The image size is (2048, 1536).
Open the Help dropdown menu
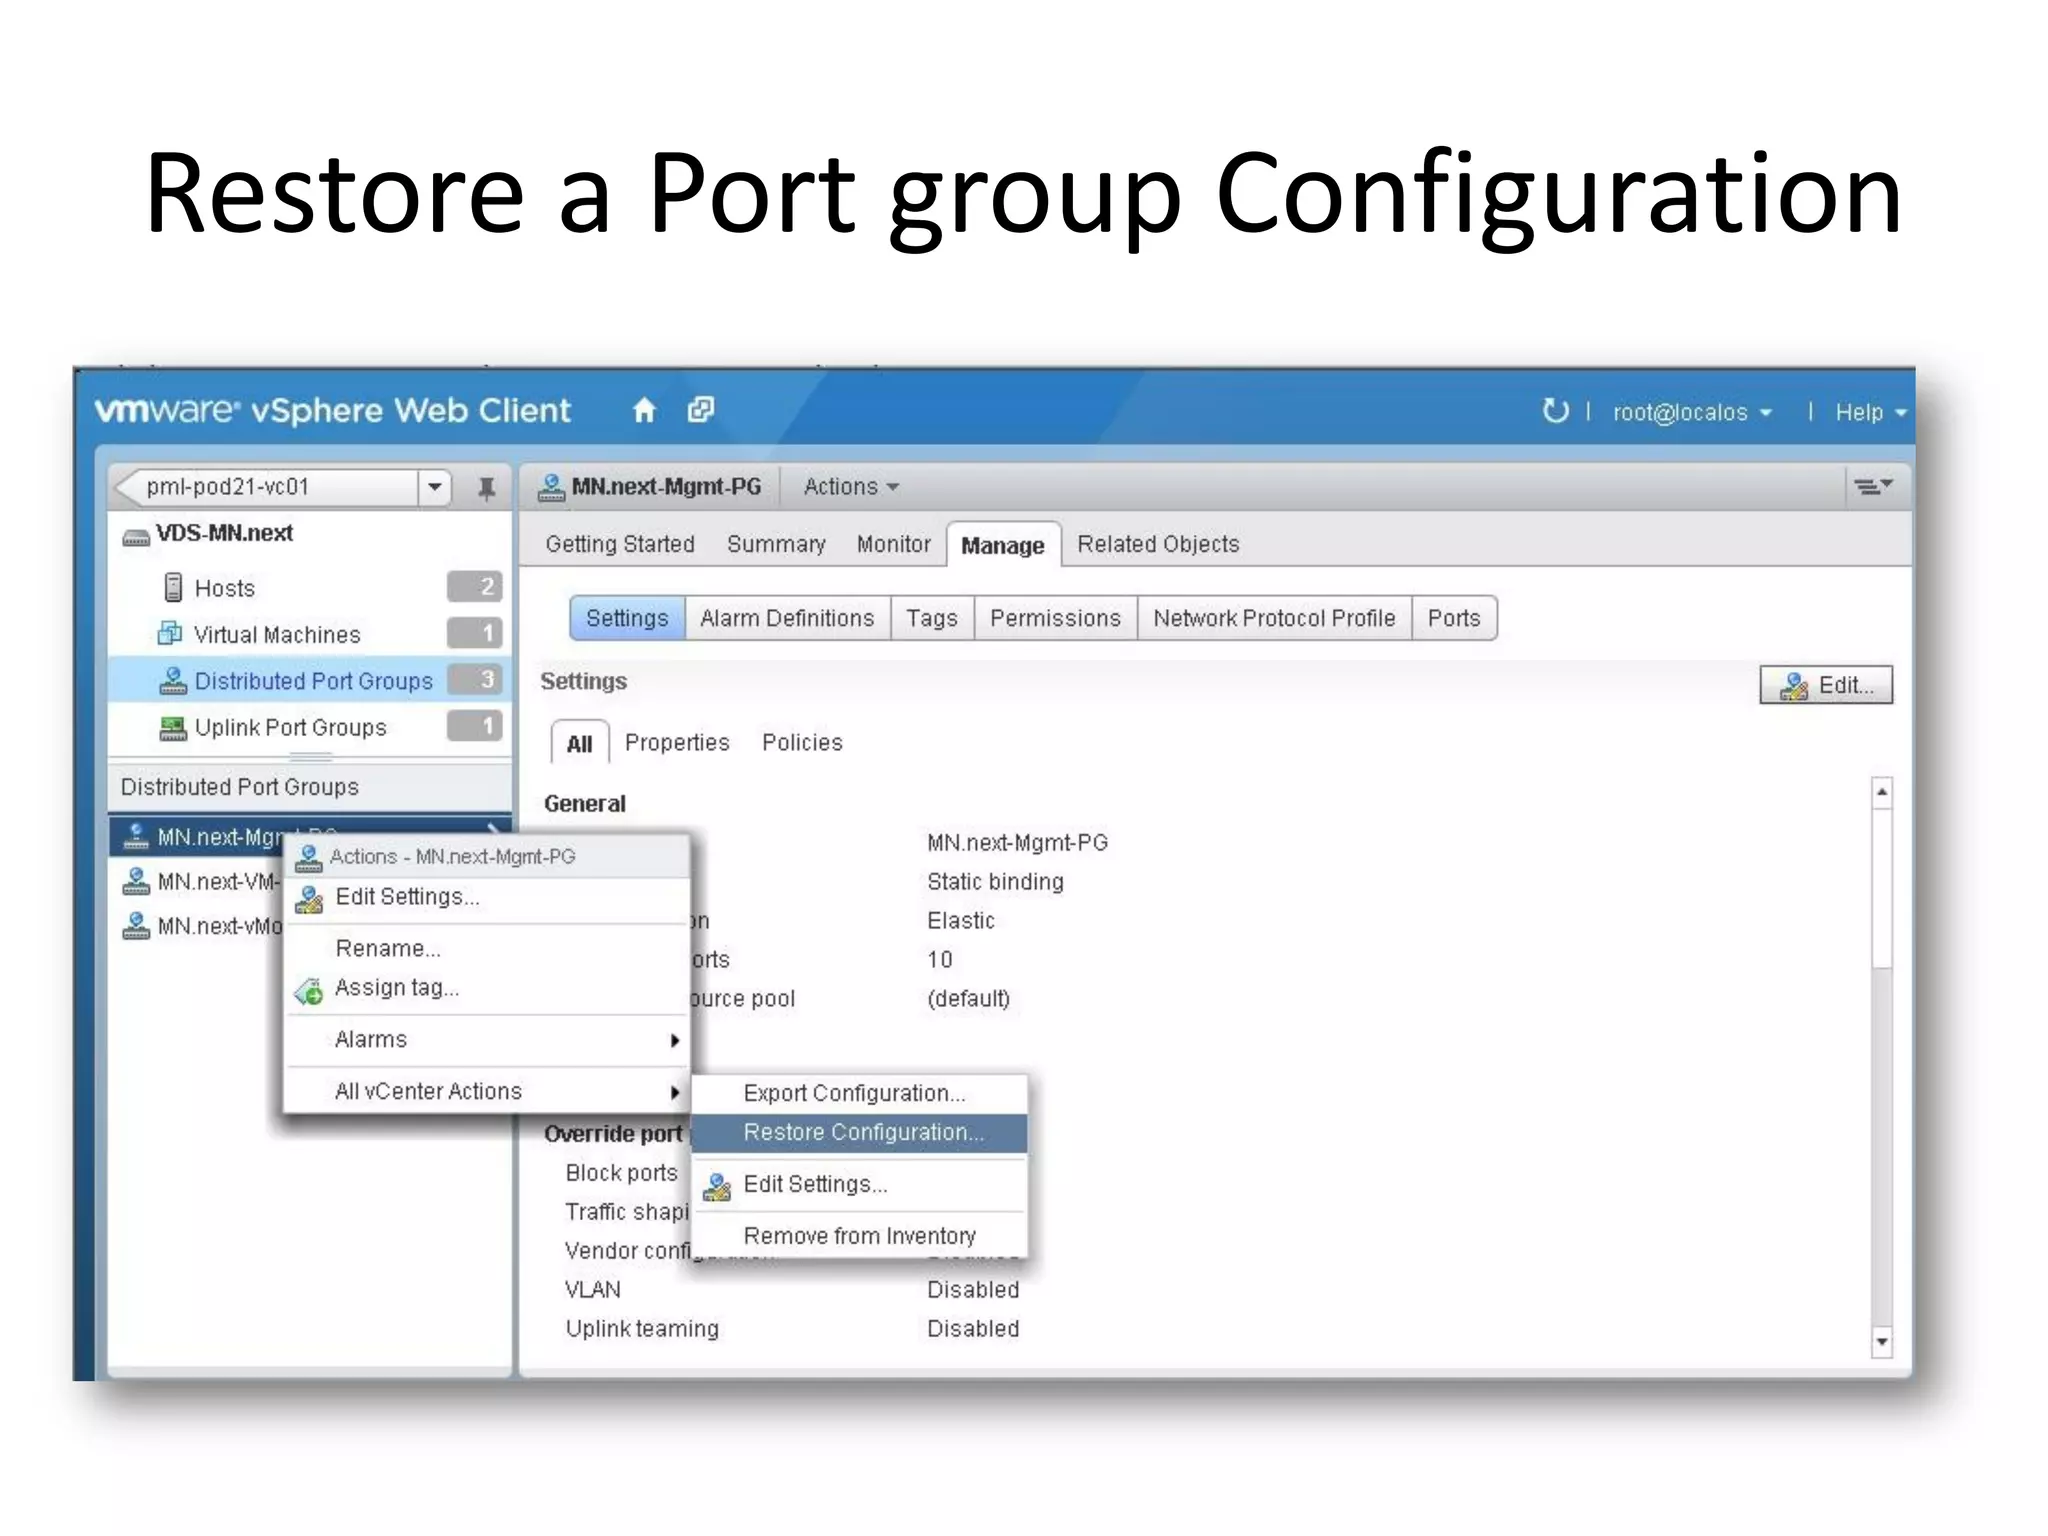[x=1870, y=412]
